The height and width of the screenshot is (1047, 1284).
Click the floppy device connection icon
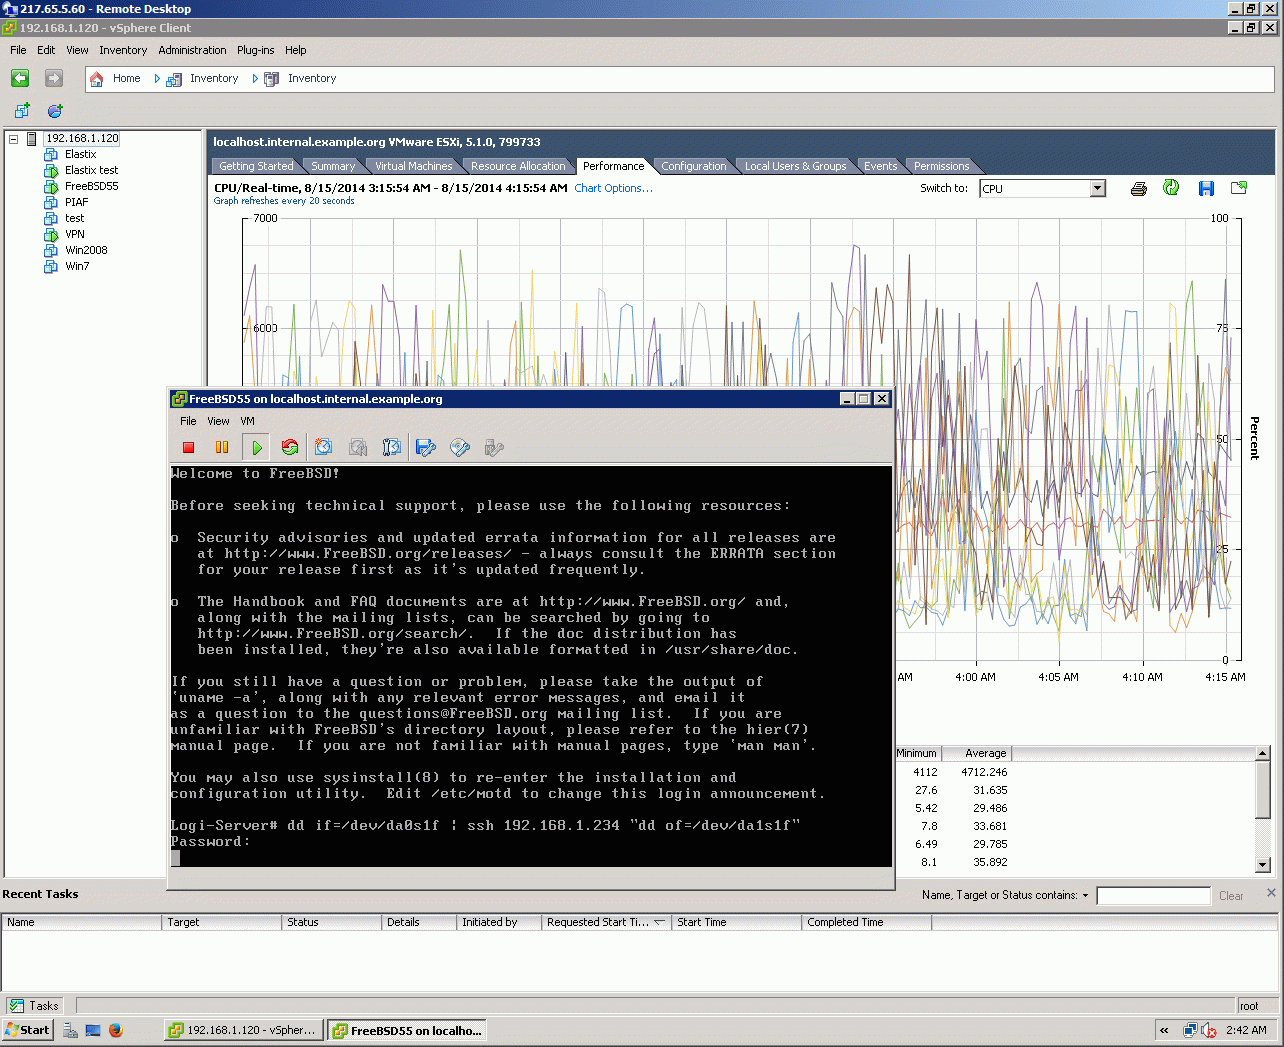click(x=426, y=447)
